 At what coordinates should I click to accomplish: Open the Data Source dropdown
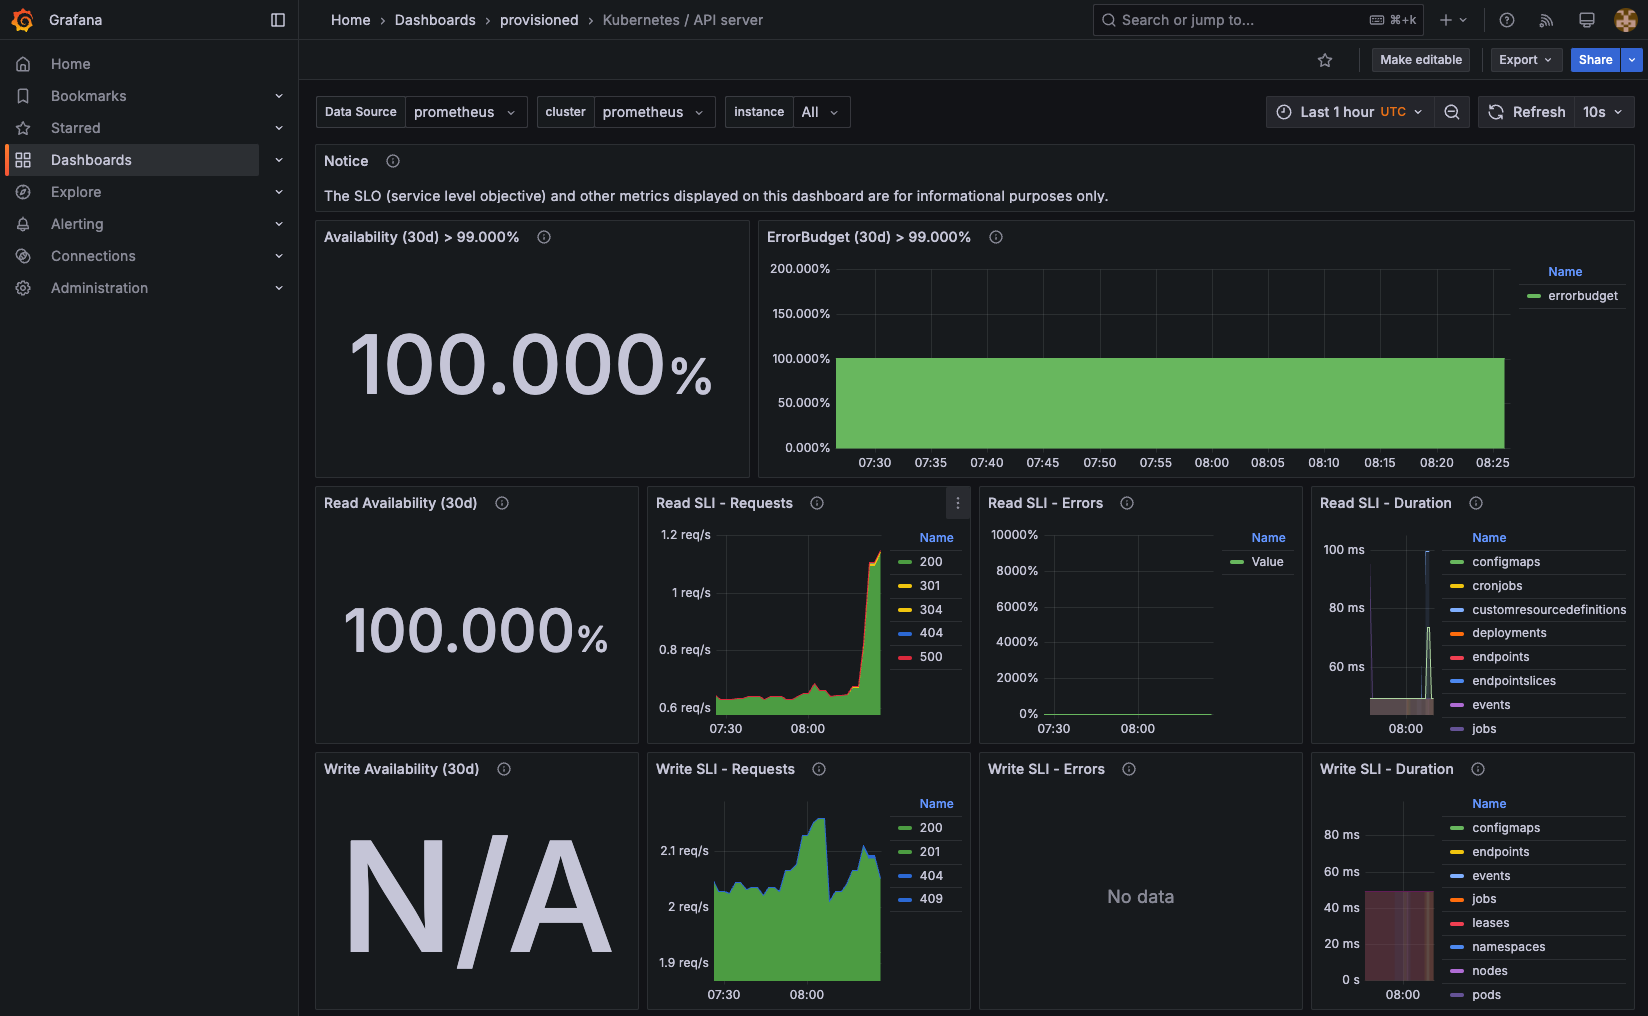click(x=466, y=112)
